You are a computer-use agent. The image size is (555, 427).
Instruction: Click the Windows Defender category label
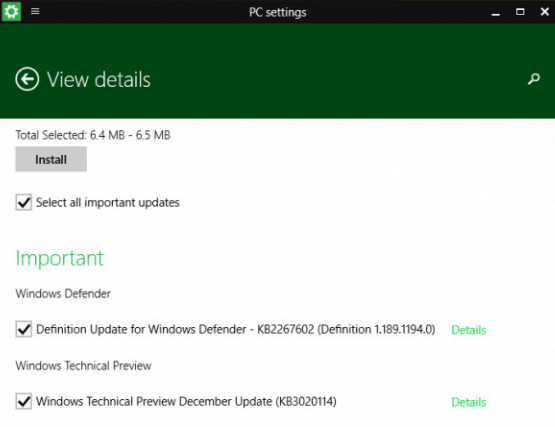63,294
